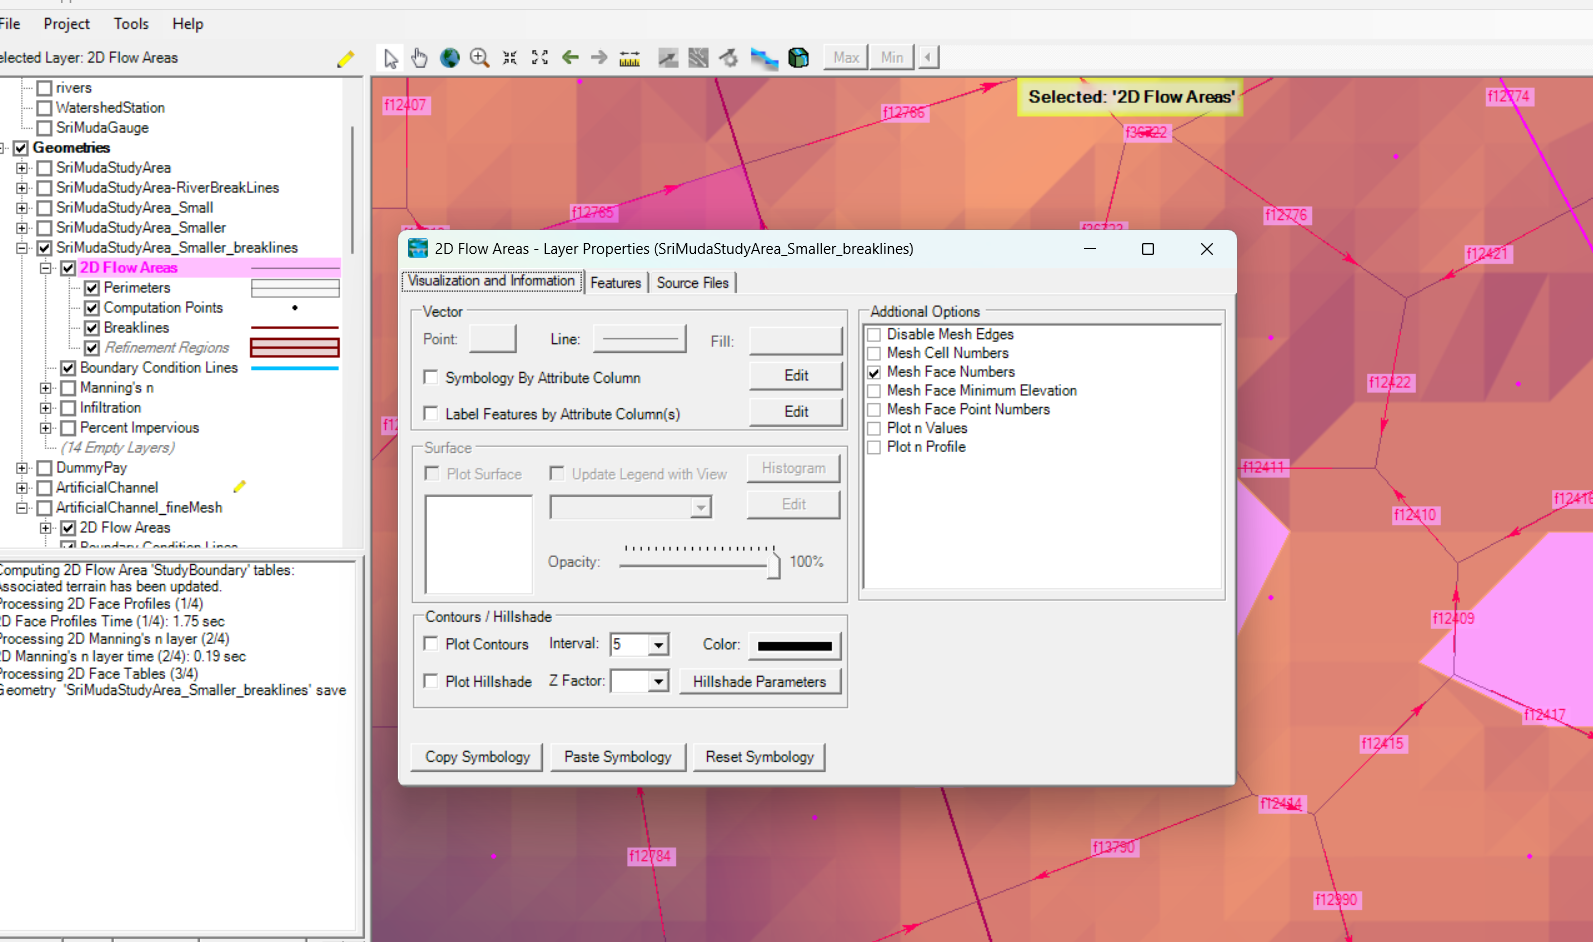Screen dimensions: 1593x942
Task: Collapse the SriMudaStudyArea_Smaller_breaklines node
Action: pos(22,248)
